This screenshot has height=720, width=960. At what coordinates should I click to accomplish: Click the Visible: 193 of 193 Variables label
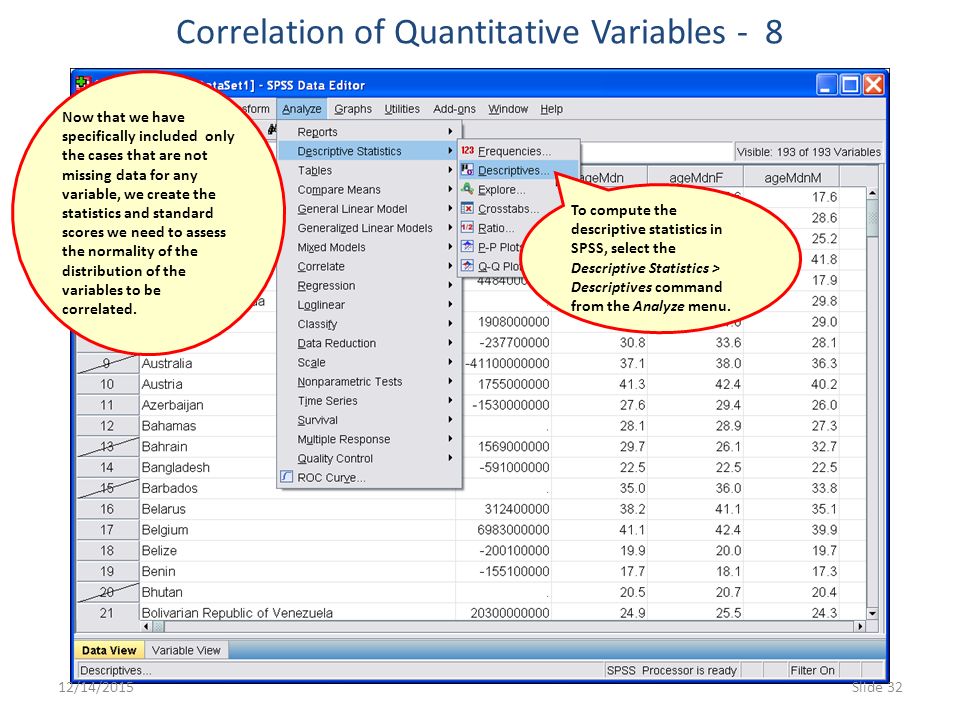[808, 152]
